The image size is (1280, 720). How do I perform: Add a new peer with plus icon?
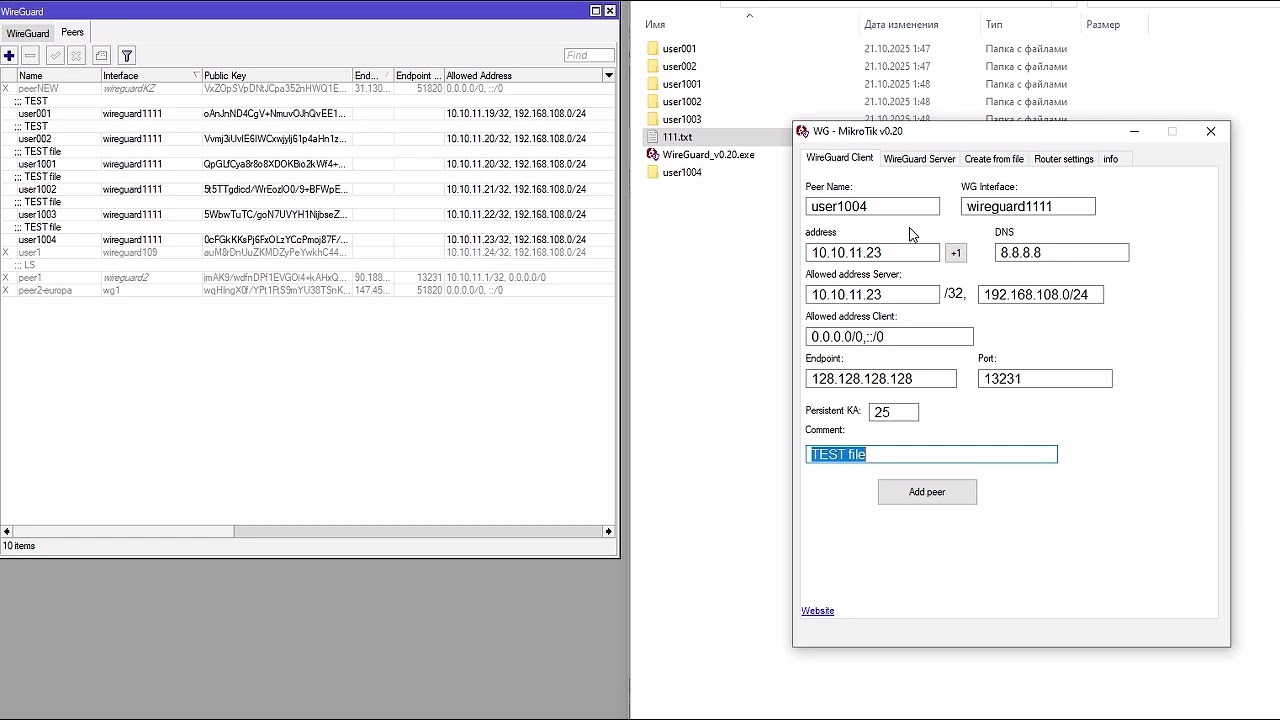point(9,56)
